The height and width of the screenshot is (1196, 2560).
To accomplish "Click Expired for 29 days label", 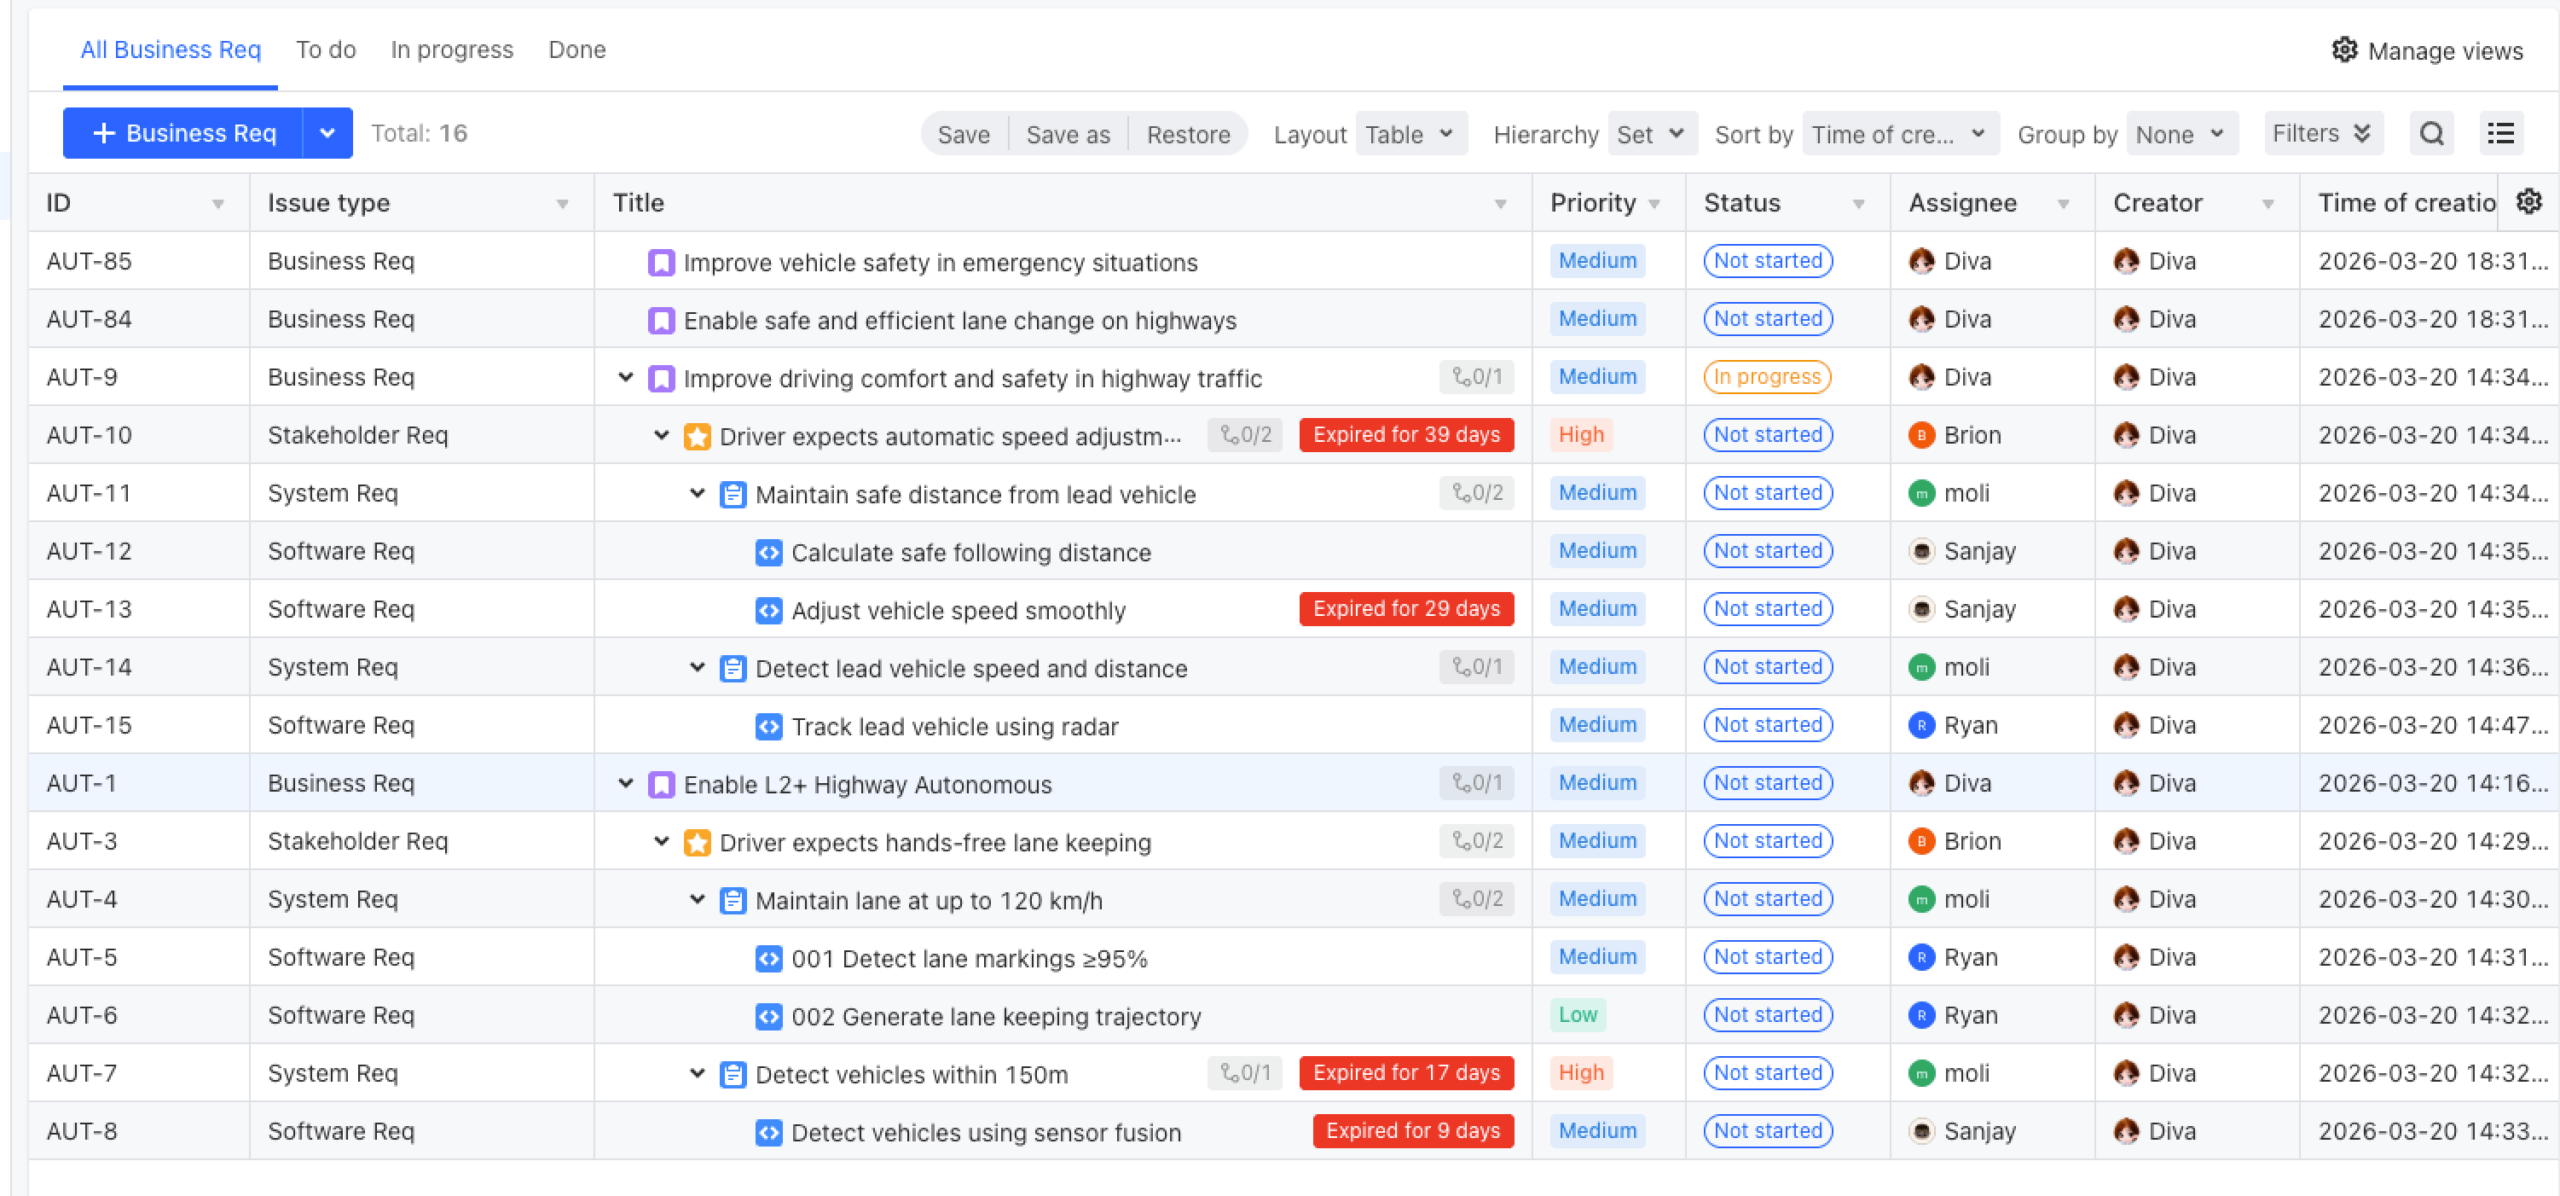I will click(x=1406, y=609).
